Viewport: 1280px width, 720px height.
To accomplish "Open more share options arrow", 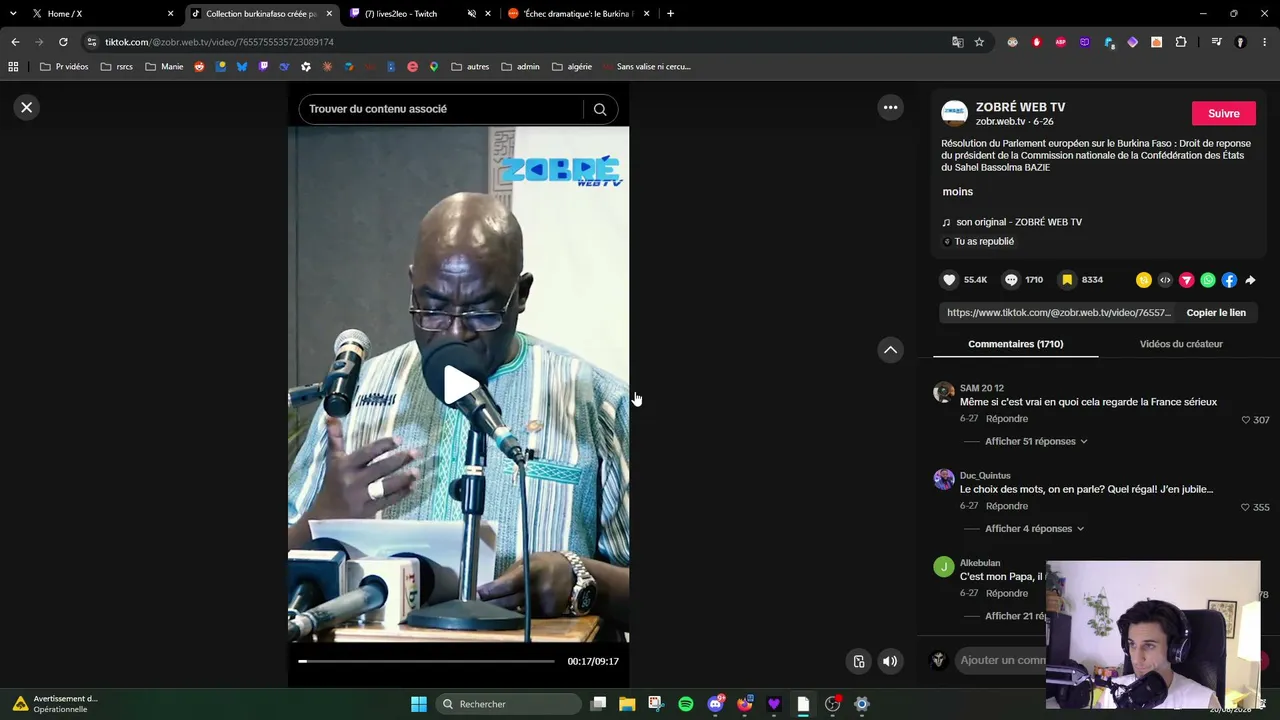I will (x=1250, y=280).
